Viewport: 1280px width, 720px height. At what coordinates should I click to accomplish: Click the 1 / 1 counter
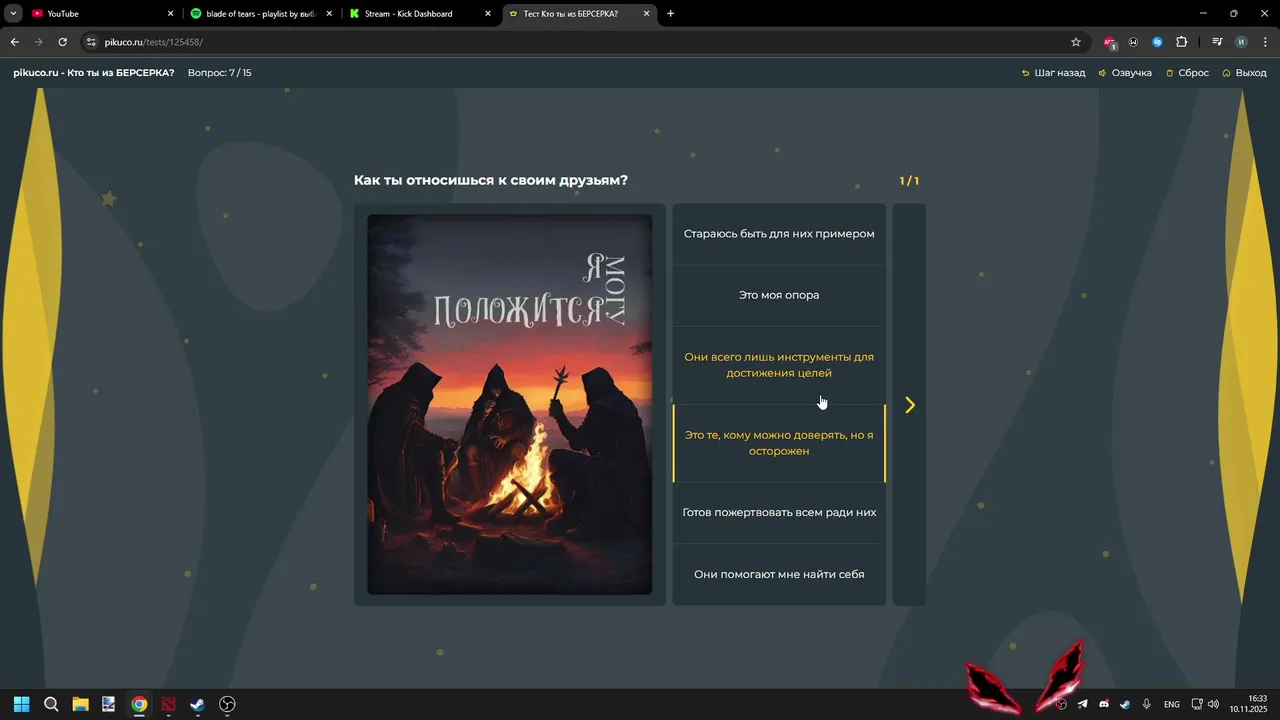(909, 181)
